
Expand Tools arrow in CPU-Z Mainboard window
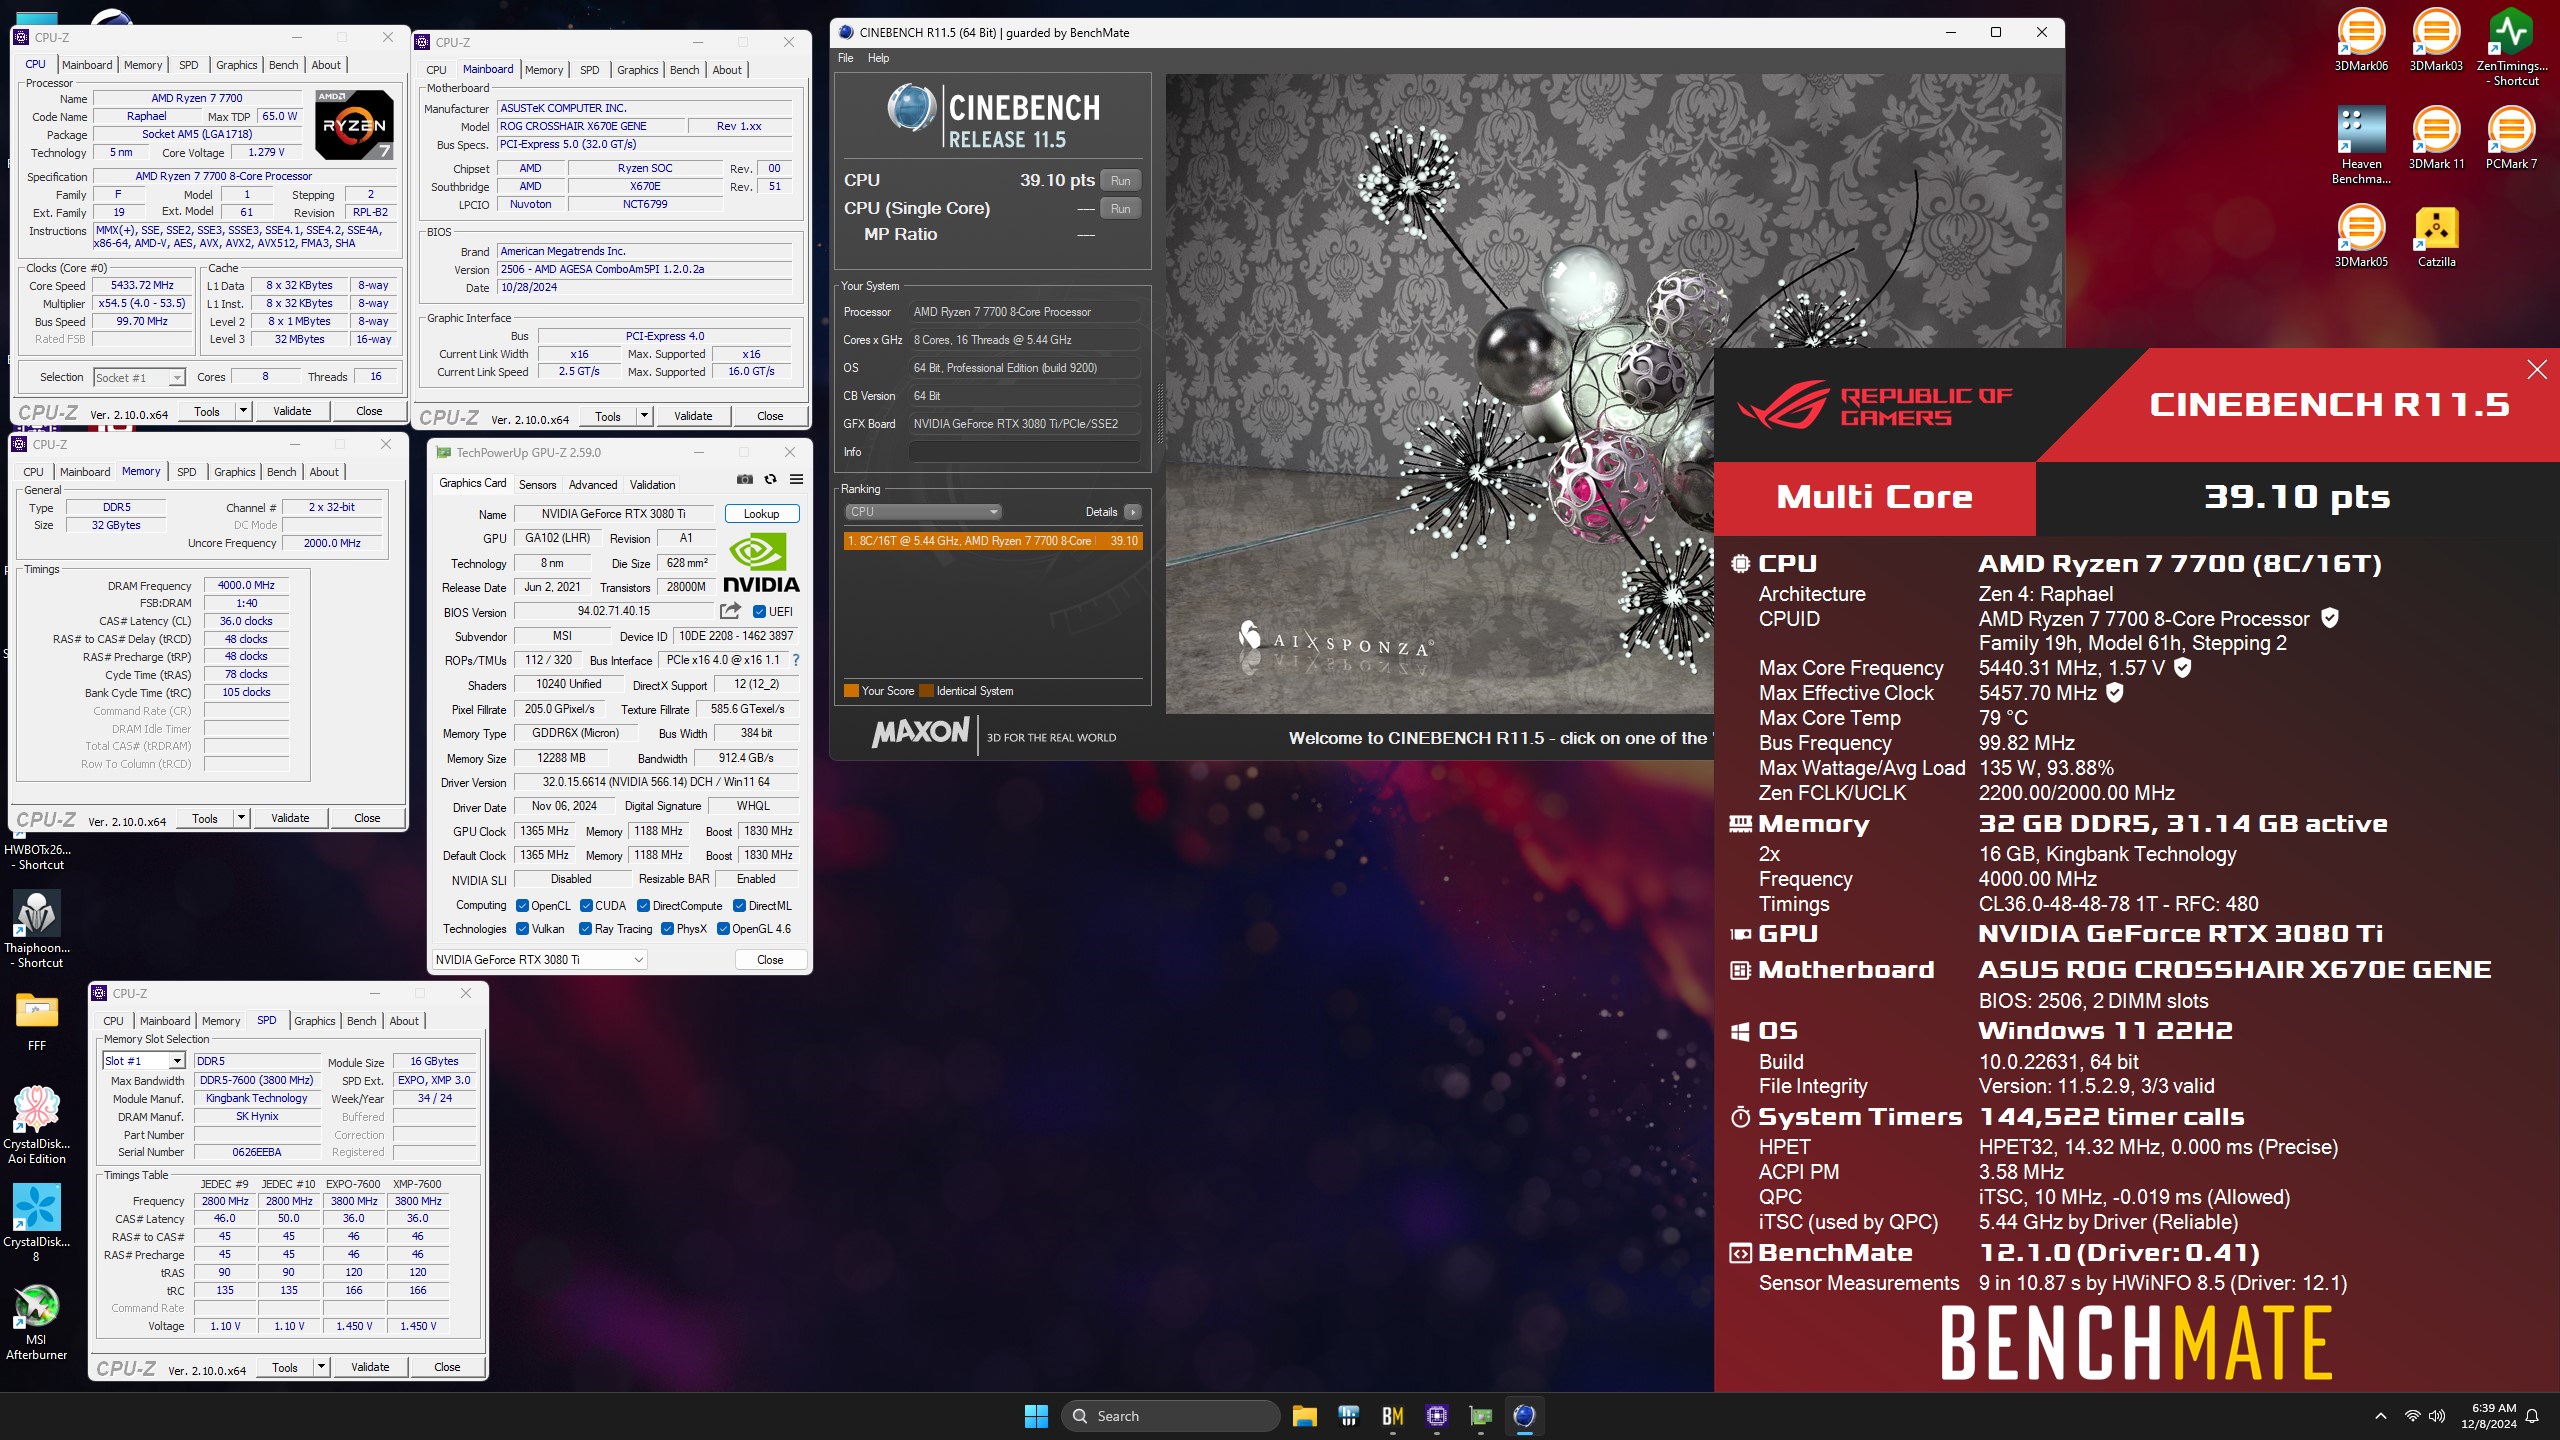click(x=644, y=416)
